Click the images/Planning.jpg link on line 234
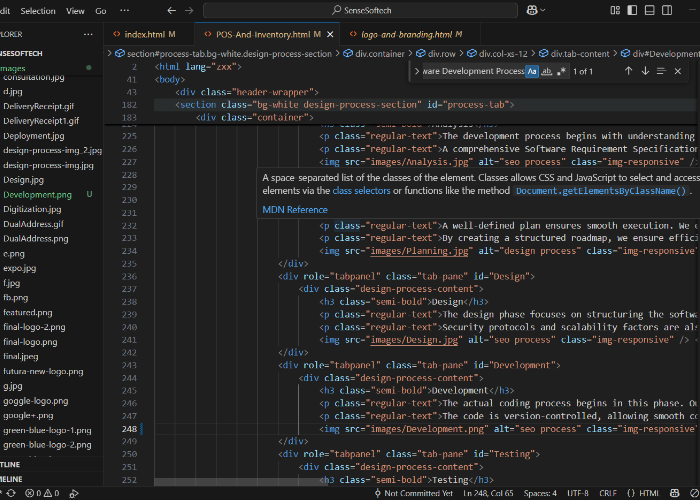Viewport: 700px width, 500px height. (419, 251)
